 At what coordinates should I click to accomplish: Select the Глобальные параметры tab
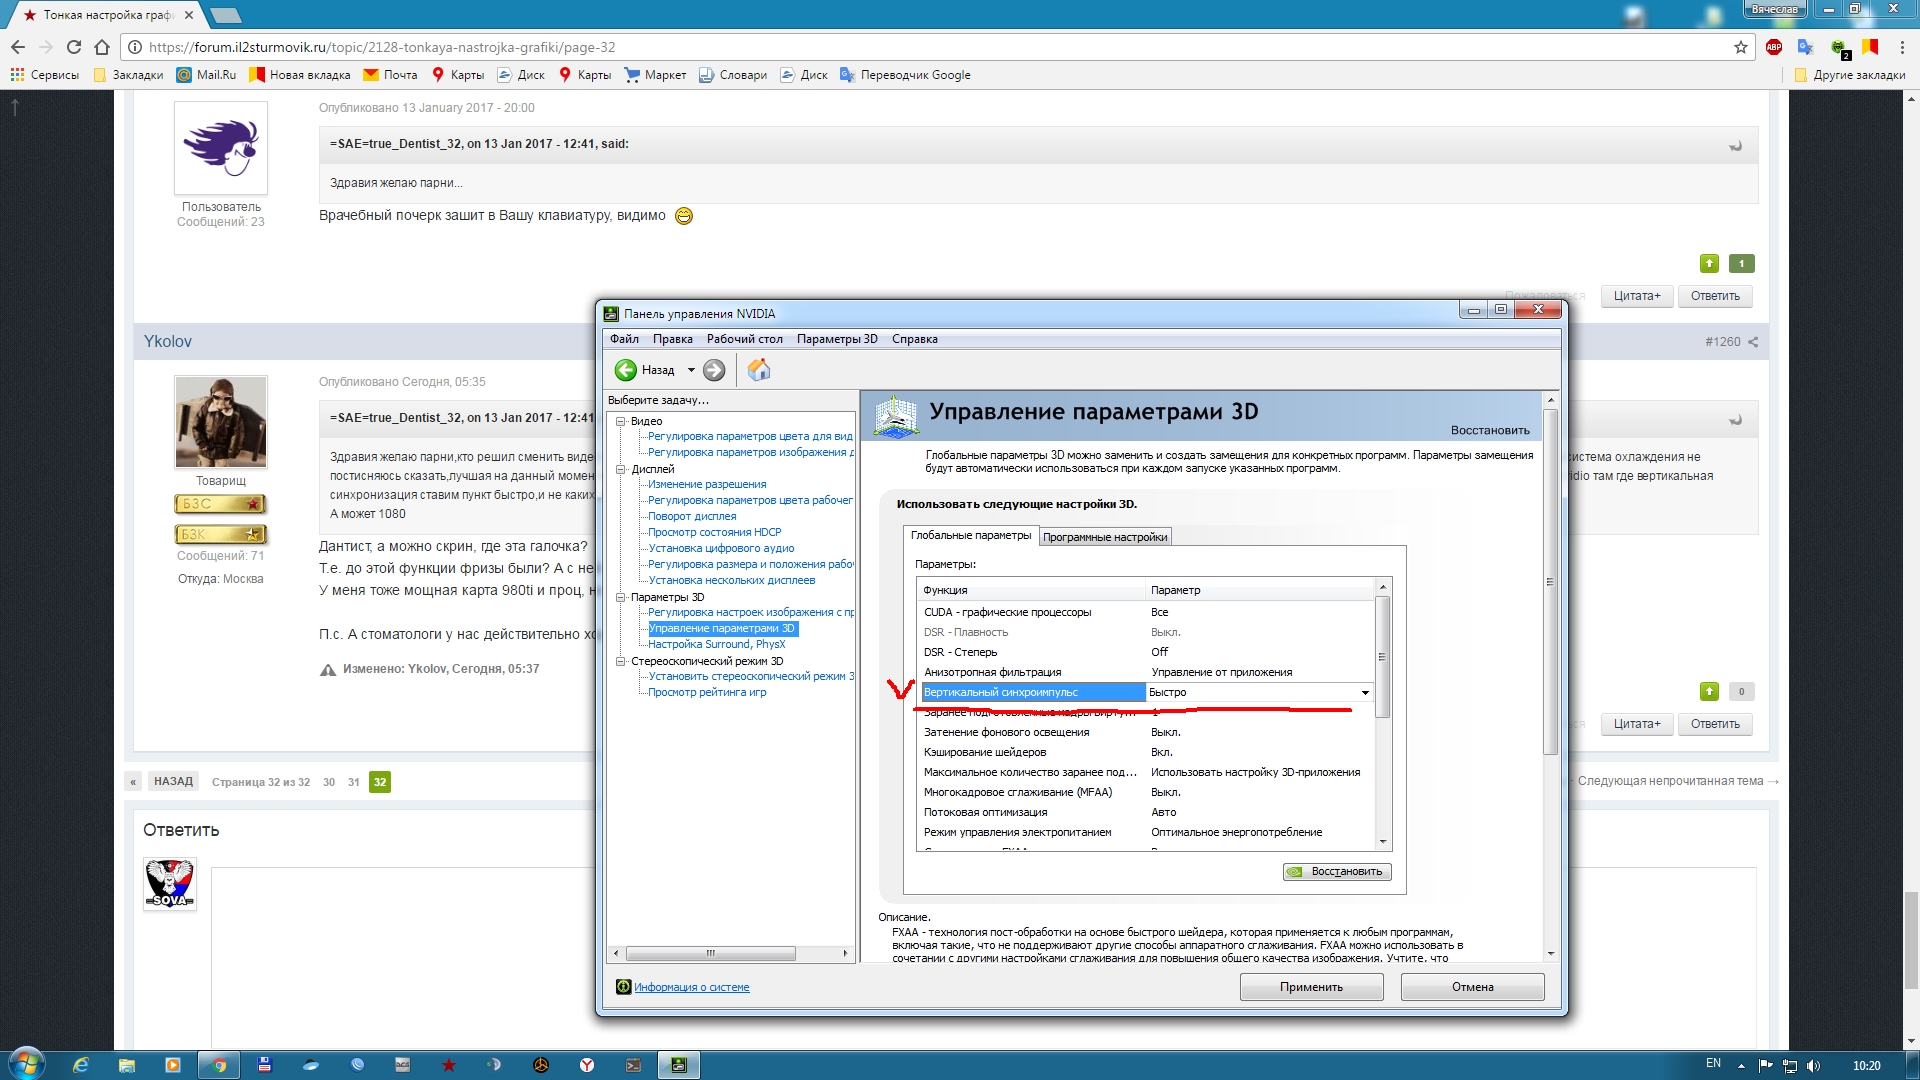(x=970, y=535)
